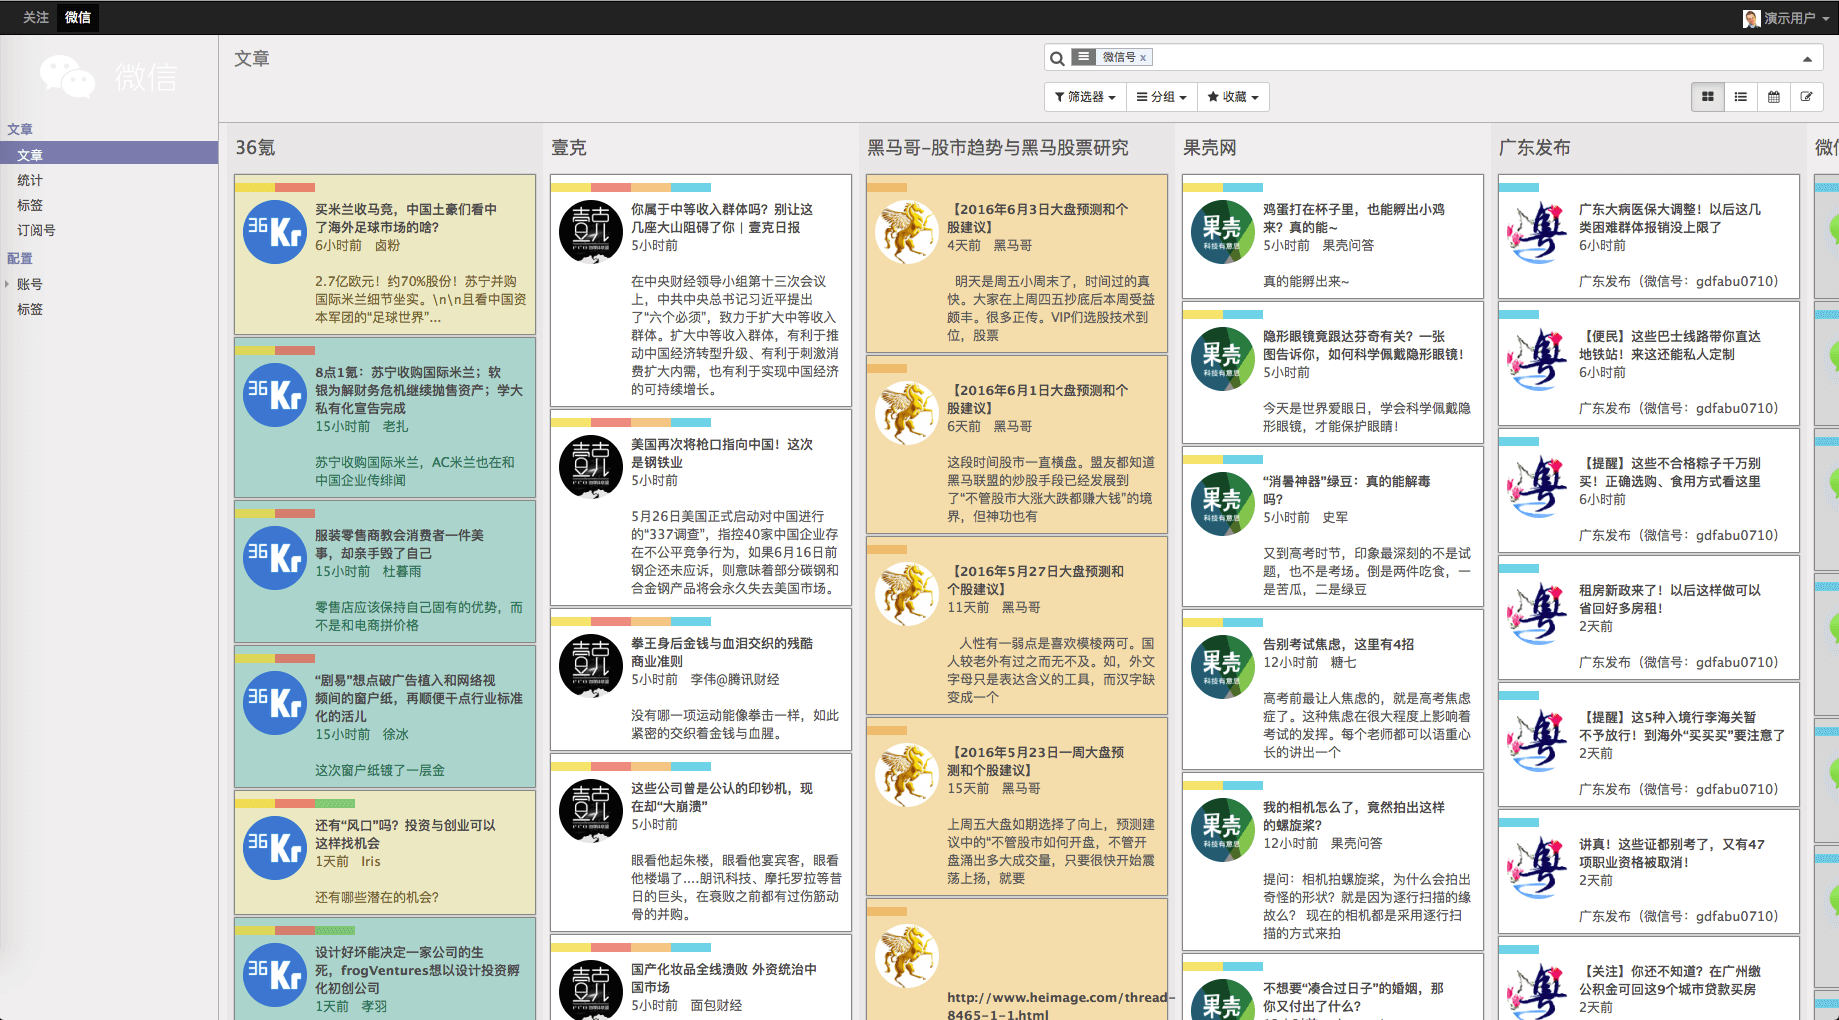This screenshot has height=1020, width=1839.
Task: Open article 鸡蛋打在杯子里，也能孵出小鸡来
Action: pyautogui.click(x=1354, y=218)
